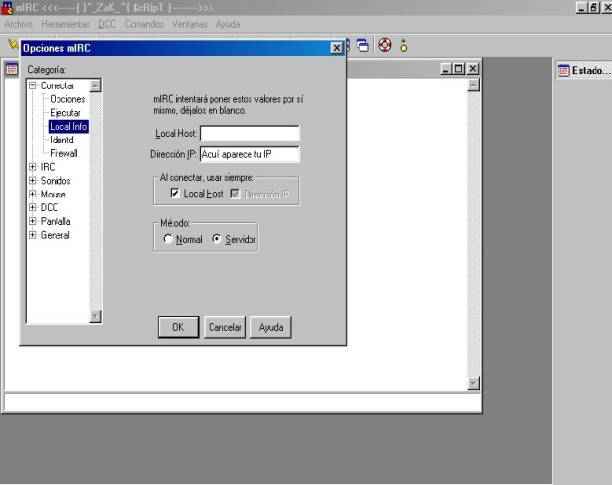This screenshot has width=612, height=485.
Task: Select the IRC category label
Action: [48, 167]
